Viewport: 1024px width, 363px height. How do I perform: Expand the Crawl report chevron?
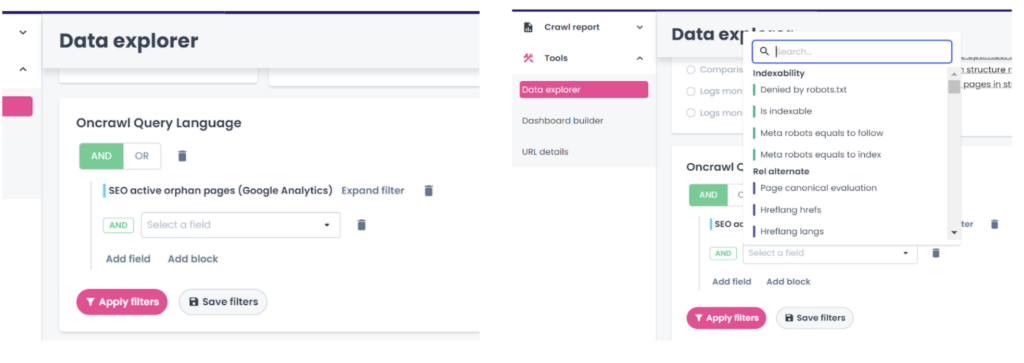pyautogui.click(x=640, y=27)
